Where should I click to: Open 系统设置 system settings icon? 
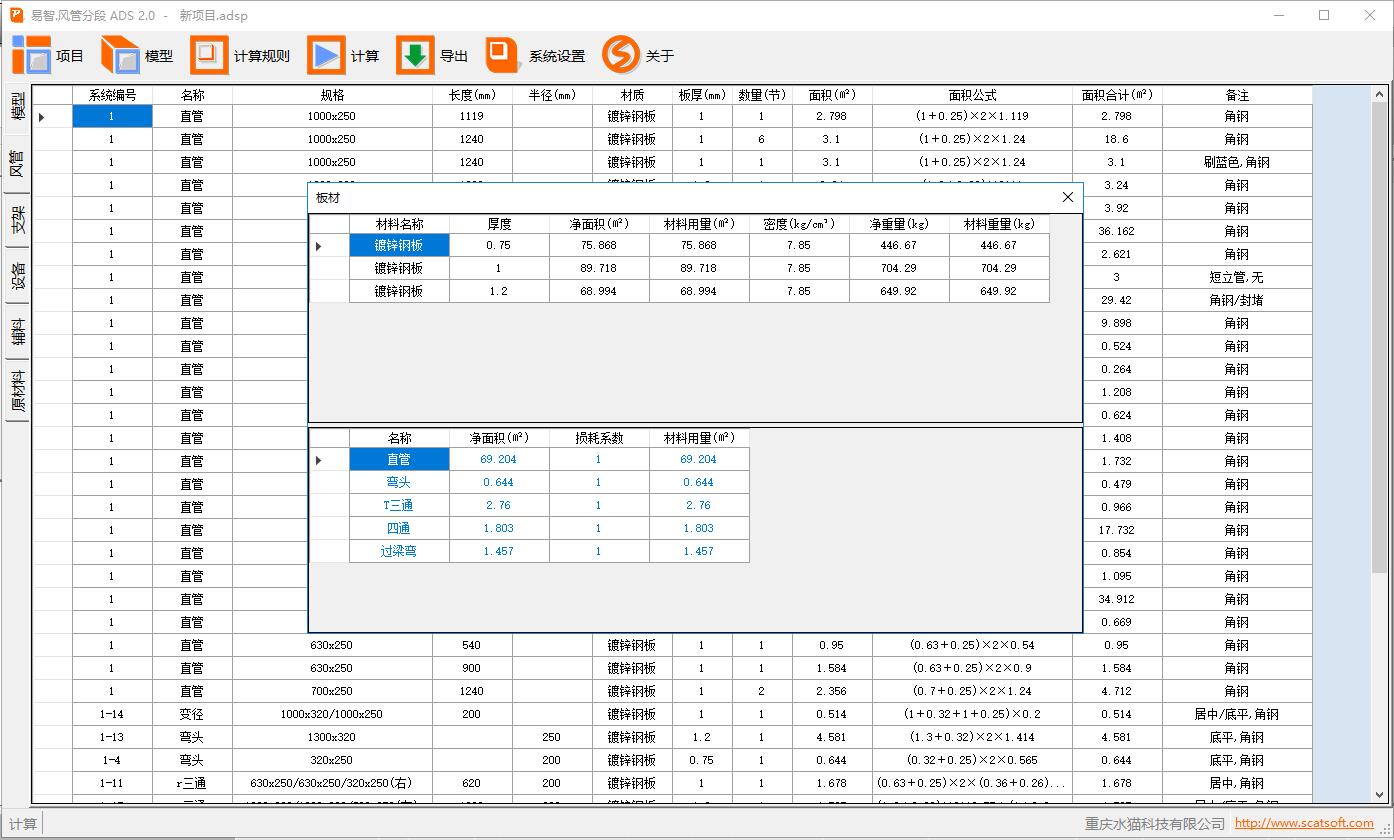point(504,56)
